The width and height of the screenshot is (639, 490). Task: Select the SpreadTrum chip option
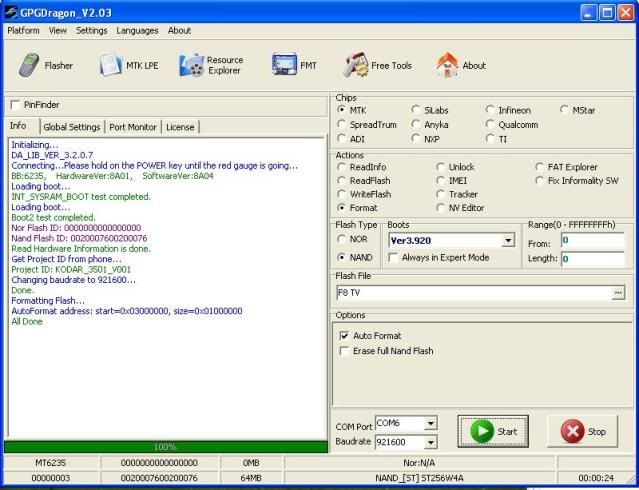pos(342,124)
